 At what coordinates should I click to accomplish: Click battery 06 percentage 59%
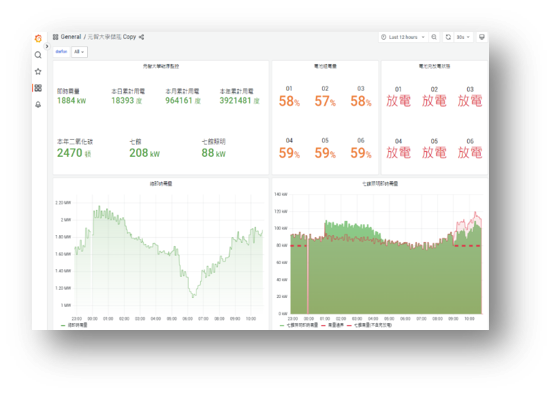point(361,153)
